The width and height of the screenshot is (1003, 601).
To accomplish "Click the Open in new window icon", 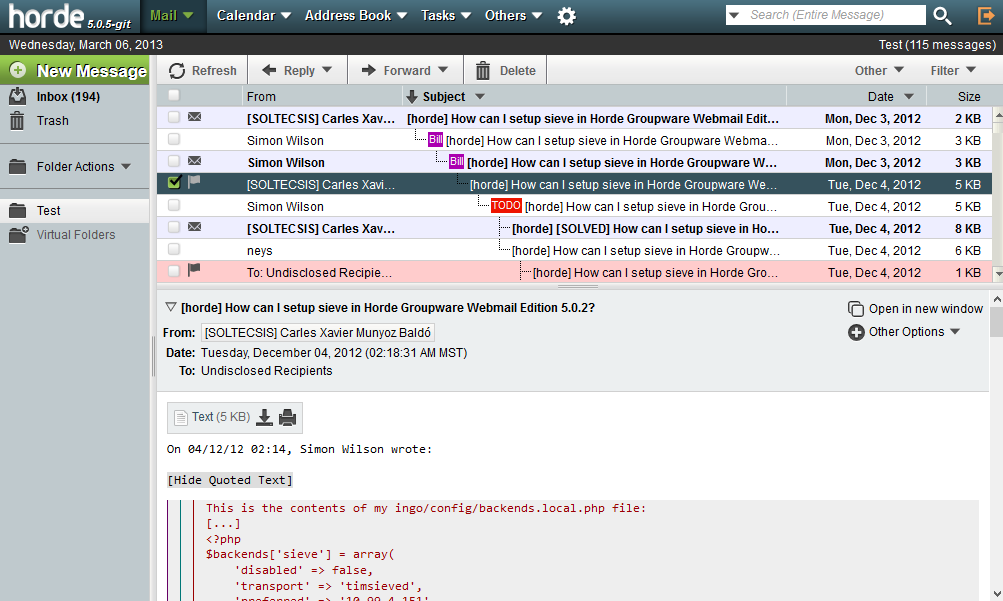I will tap(855, 309).
